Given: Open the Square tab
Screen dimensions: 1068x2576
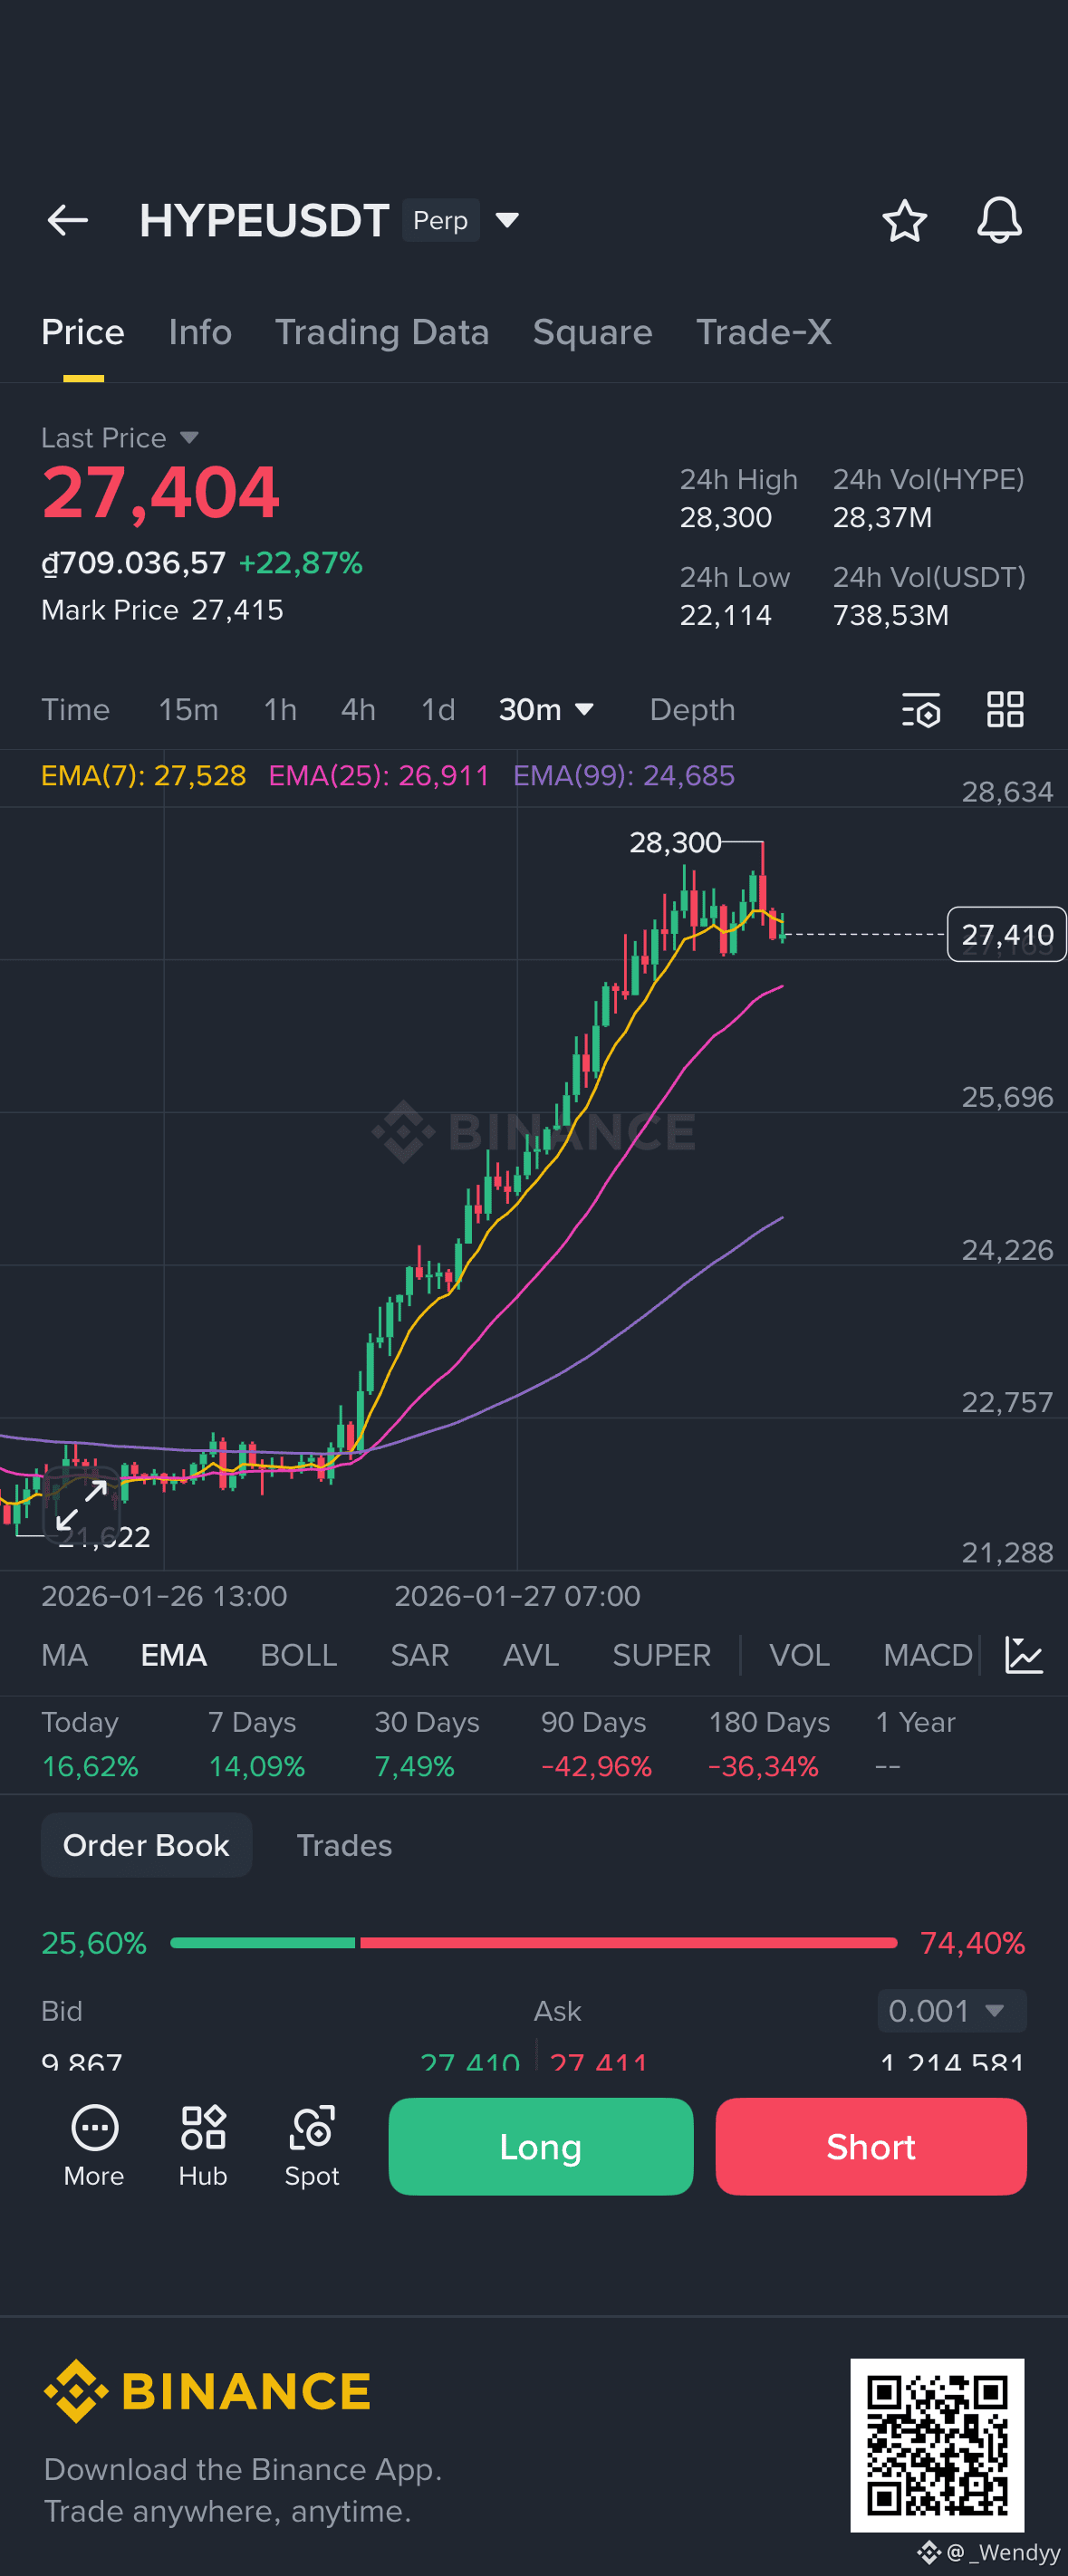Looking at the screenshot, I should (593, 332).
